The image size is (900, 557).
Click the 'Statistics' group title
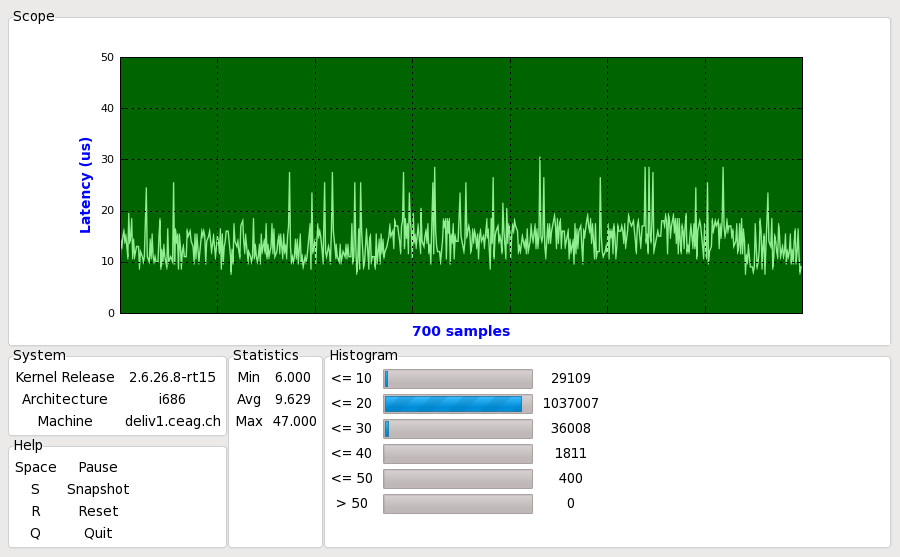tap(266, 355)
